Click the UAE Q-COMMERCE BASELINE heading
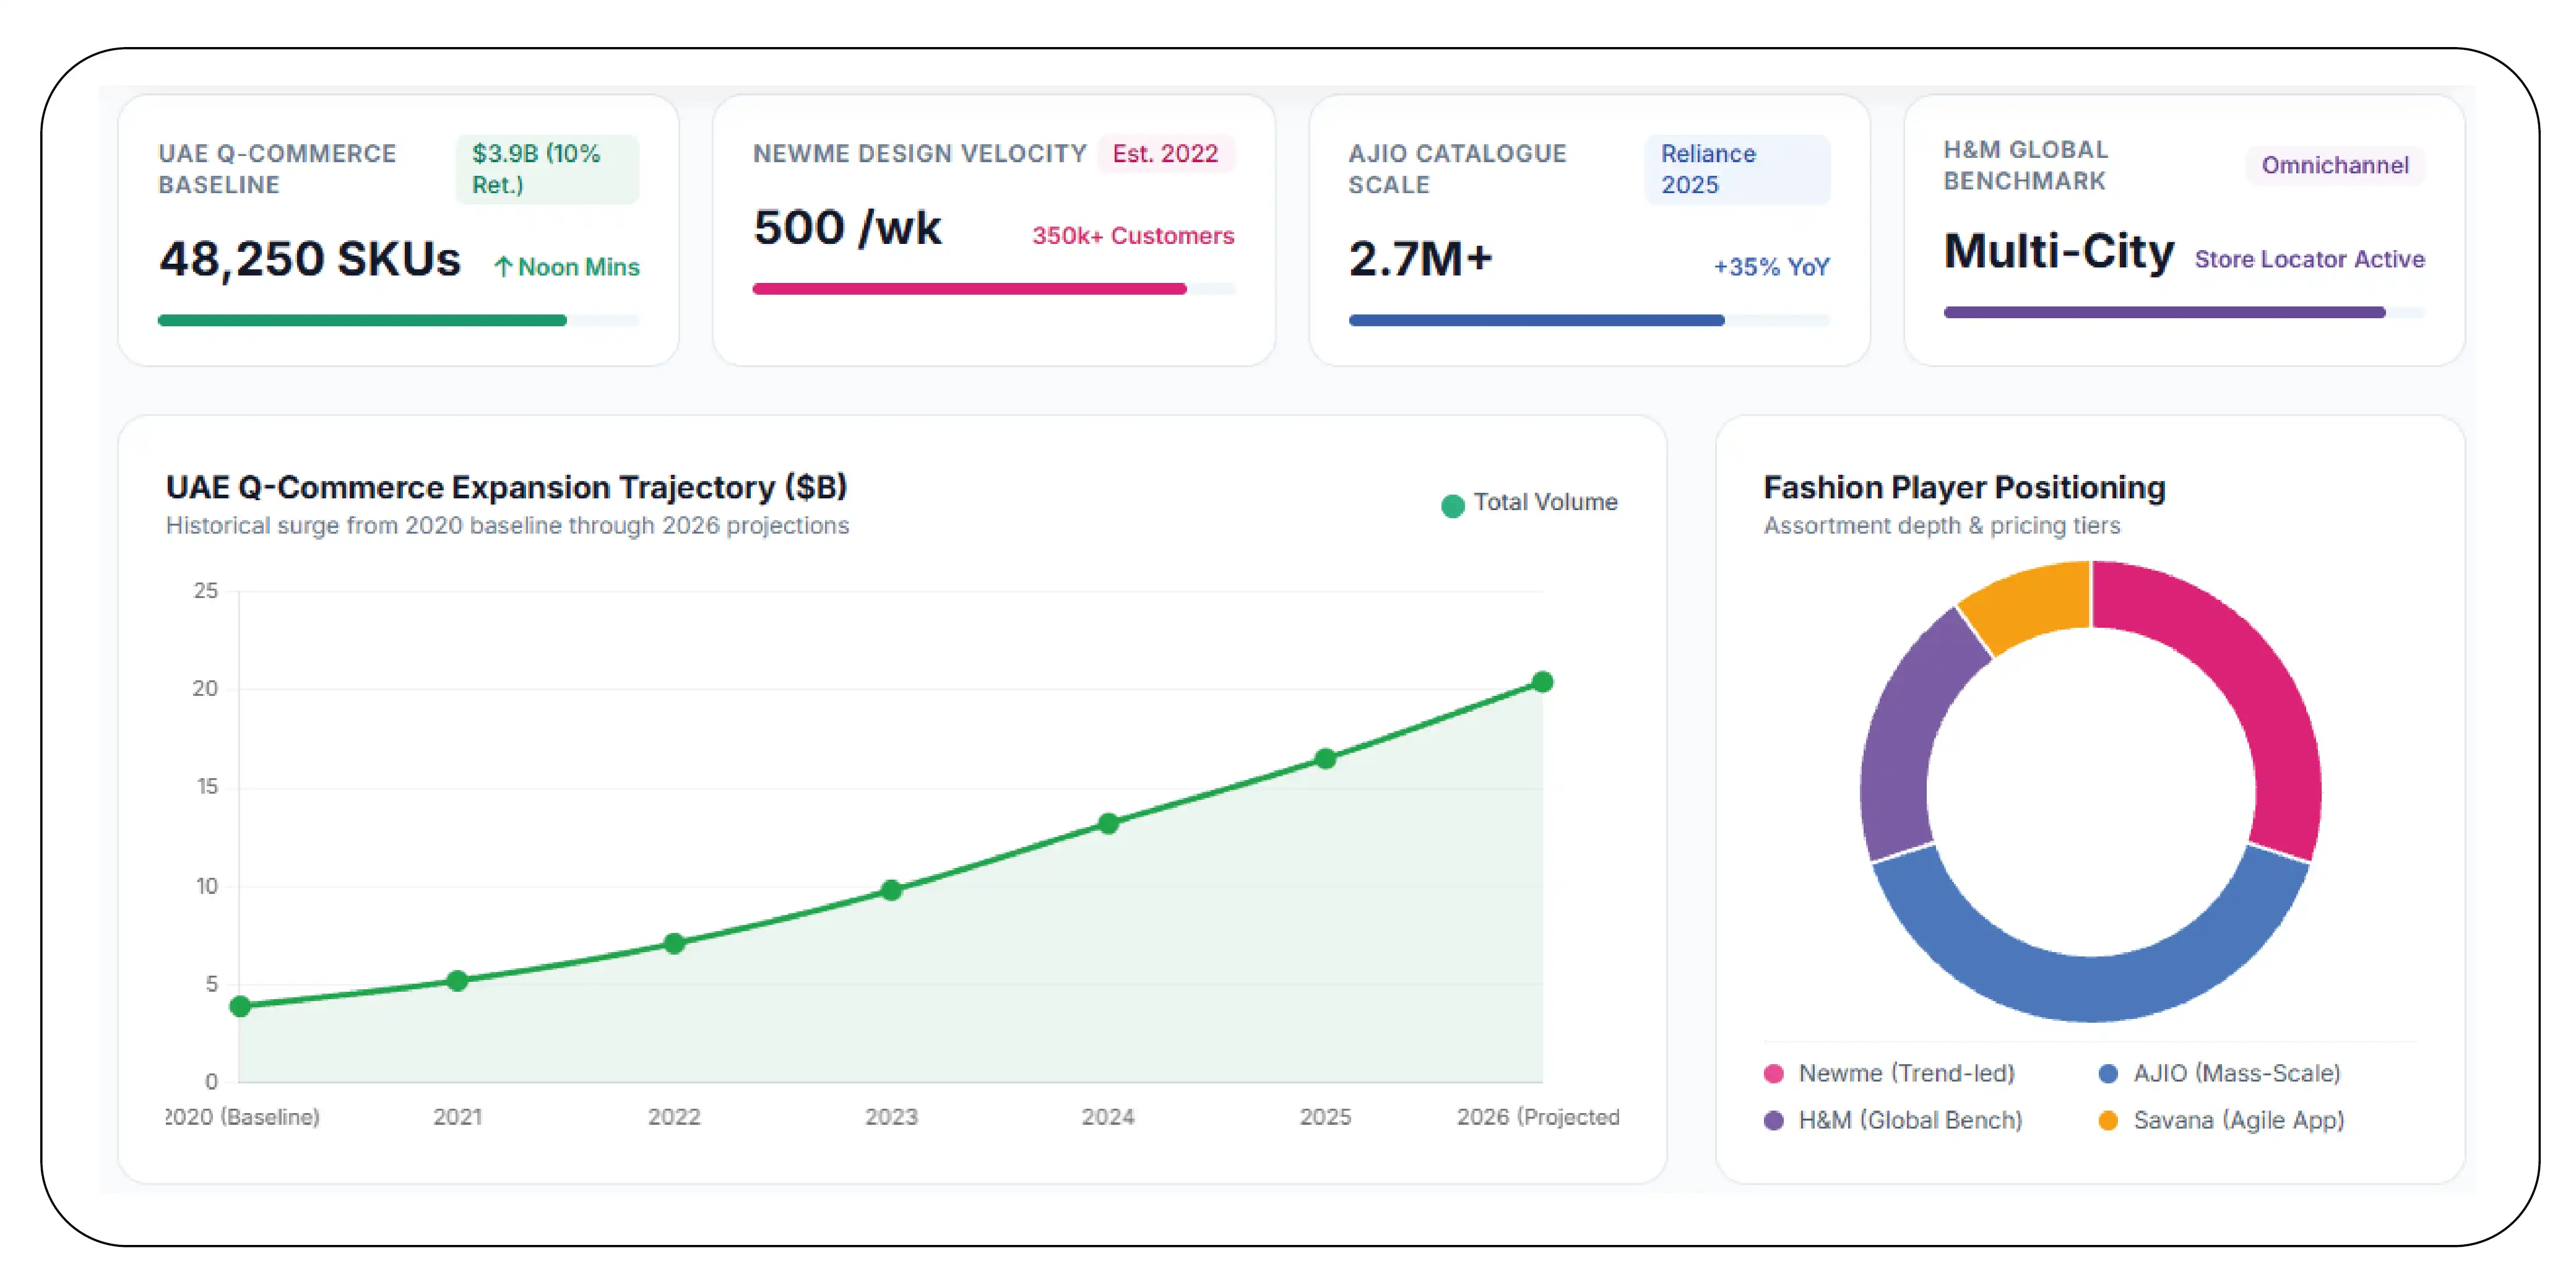Screen dimensions: 2576x1279 (x=277, y=169)
